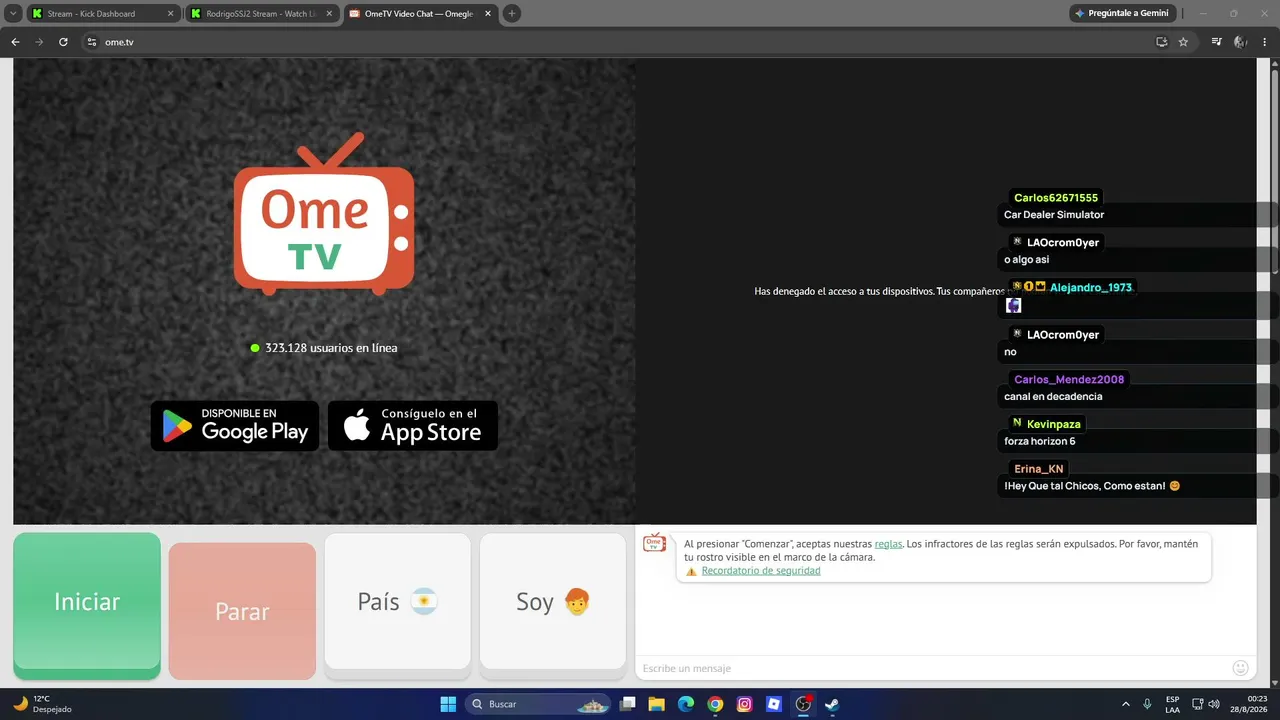Screen dimensions: 1280x720
Task: Switch ESP LAA keyboard language
Action: pyautogui.click(x=1172, y=704)
